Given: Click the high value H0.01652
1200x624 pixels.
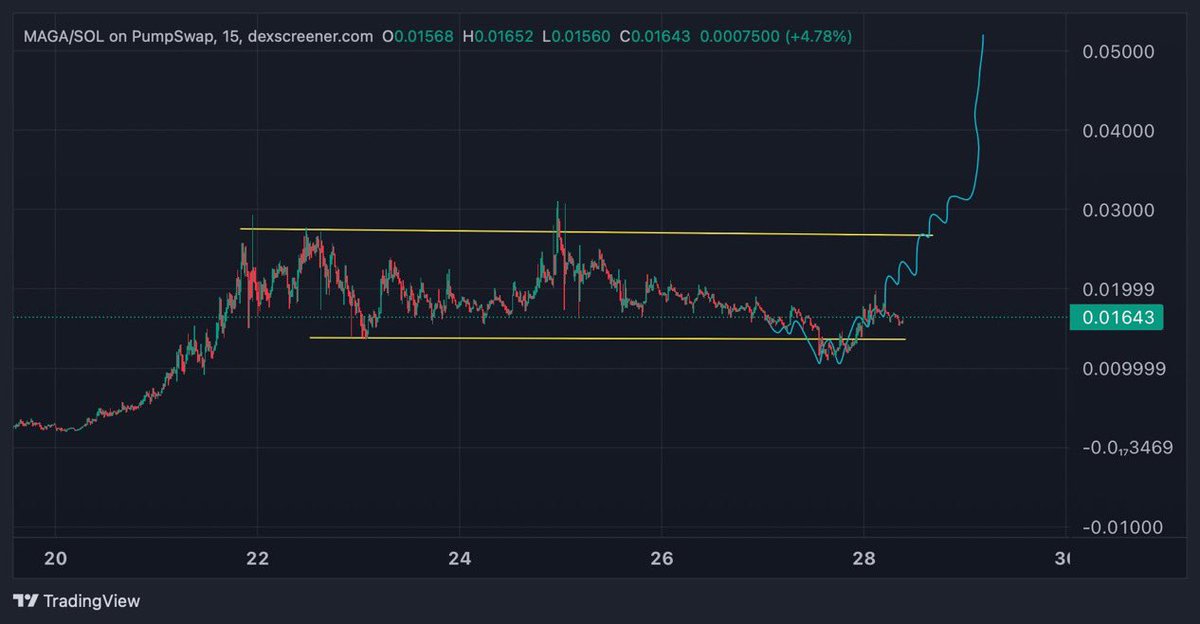Looking at the screenshot, I should click(x=497, y=36).
